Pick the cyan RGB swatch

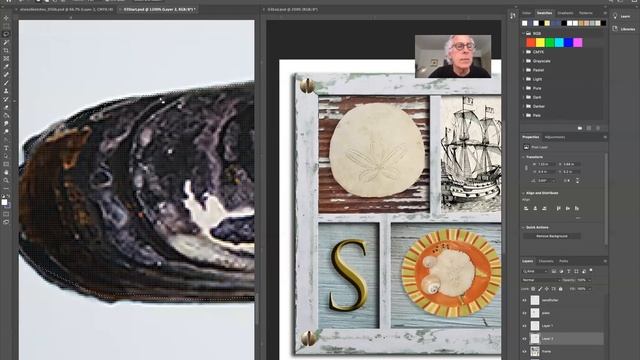tap(559, 42)
